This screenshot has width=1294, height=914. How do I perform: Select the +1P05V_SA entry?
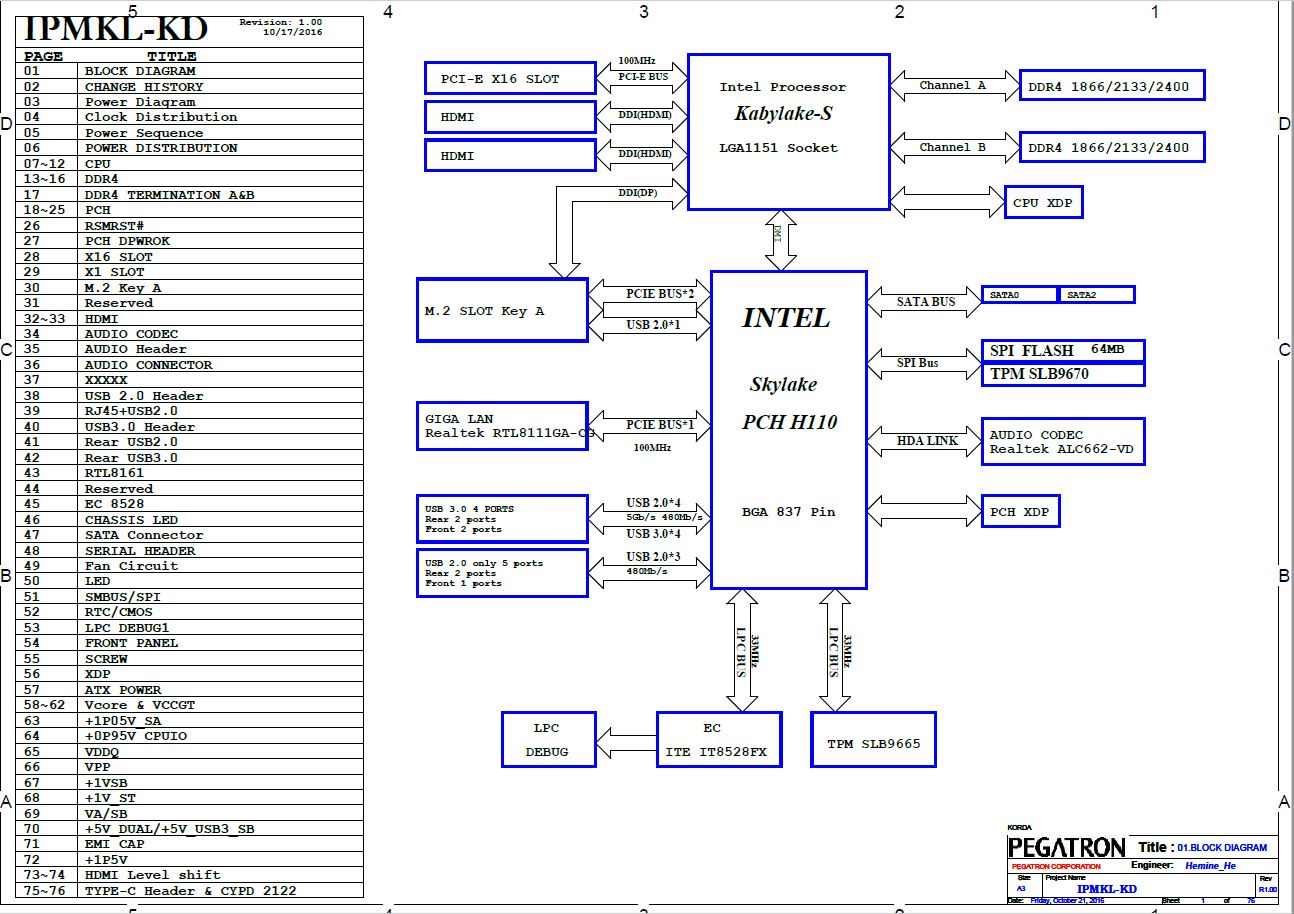[x=189, y=721]
